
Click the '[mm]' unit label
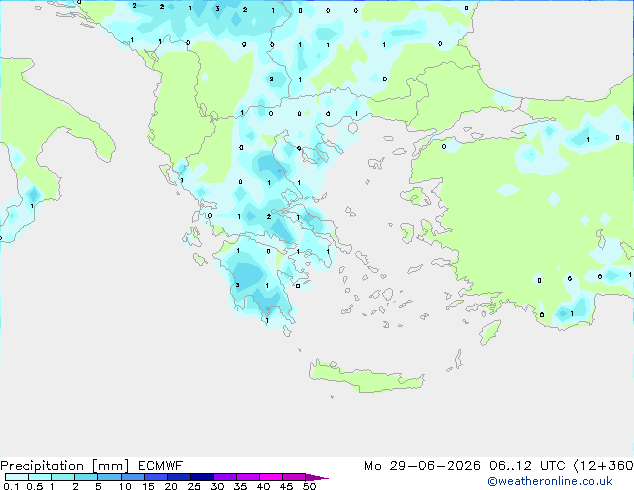tap(110, 466)
